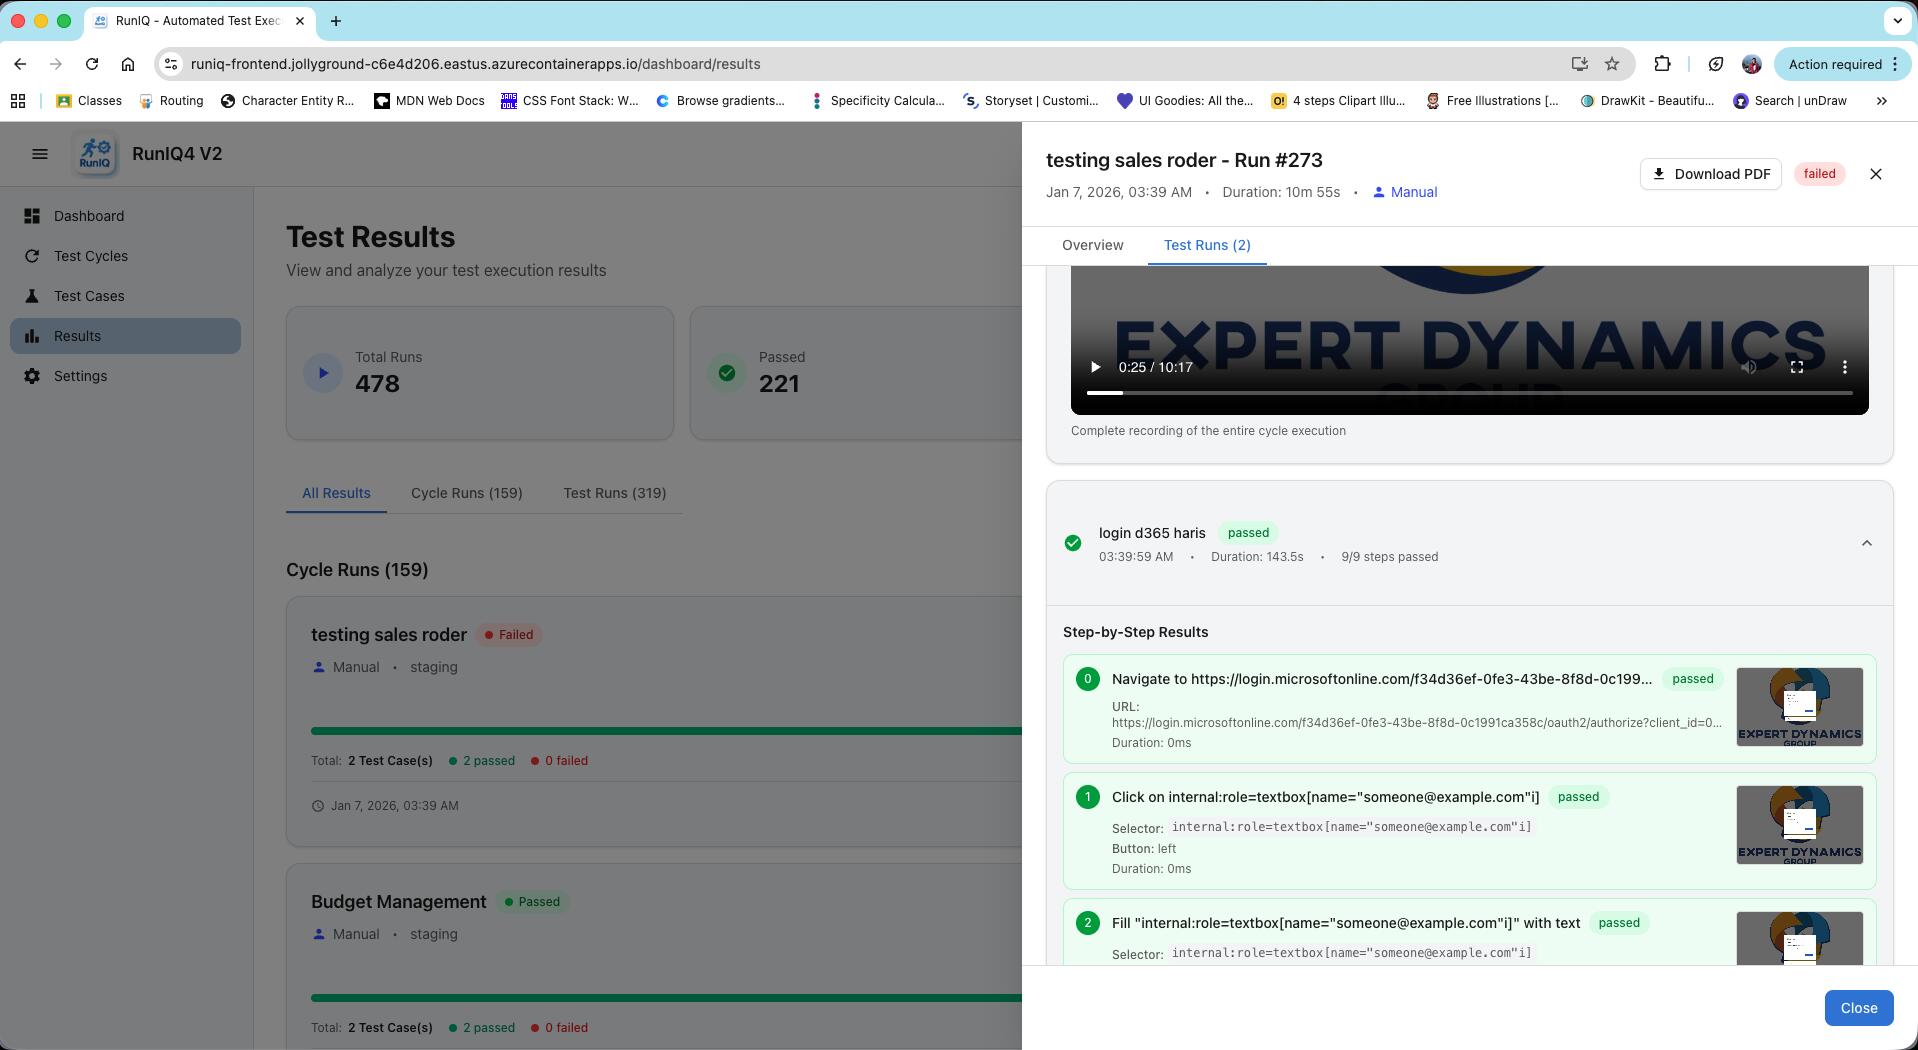Screen dimensions: 1918x1050
Task: Click the Settings gear icon in sidebar
Action: pos(32,376)
